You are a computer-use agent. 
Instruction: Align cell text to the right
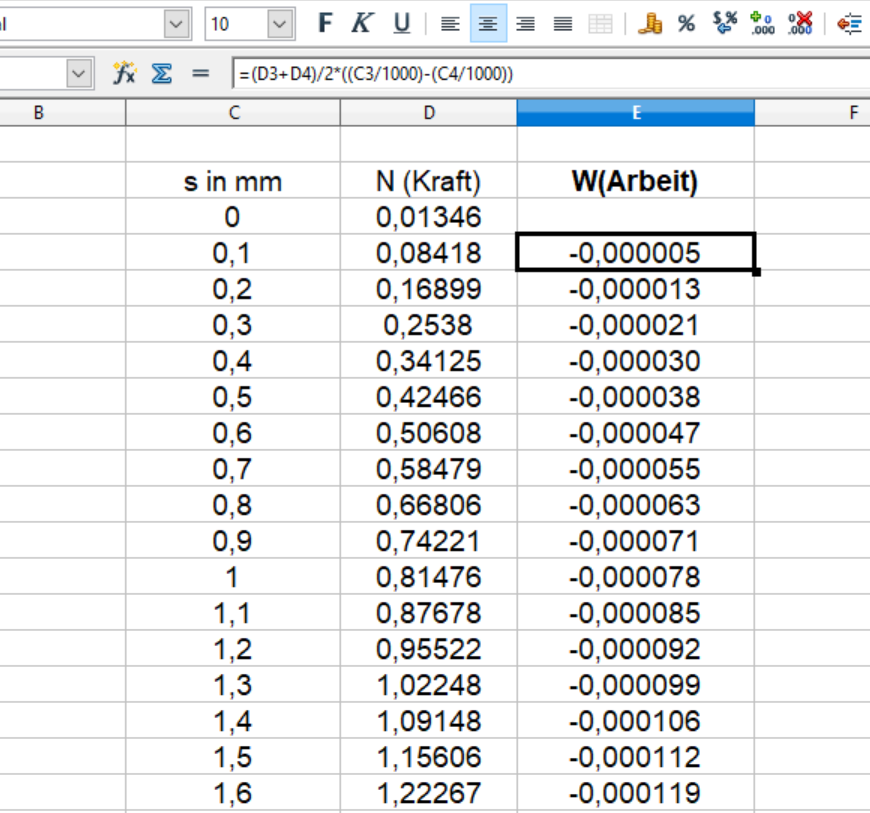coord(525,24)
